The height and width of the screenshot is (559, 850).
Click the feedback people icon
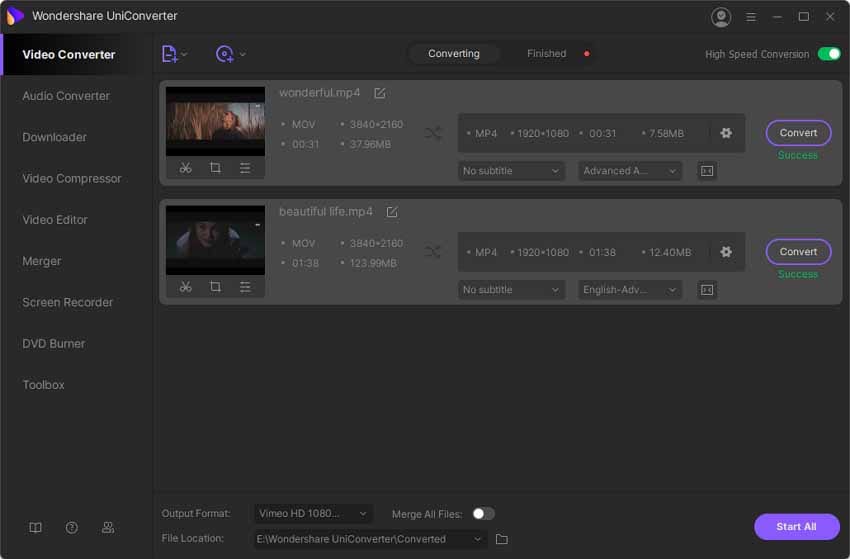coord(108,528)
